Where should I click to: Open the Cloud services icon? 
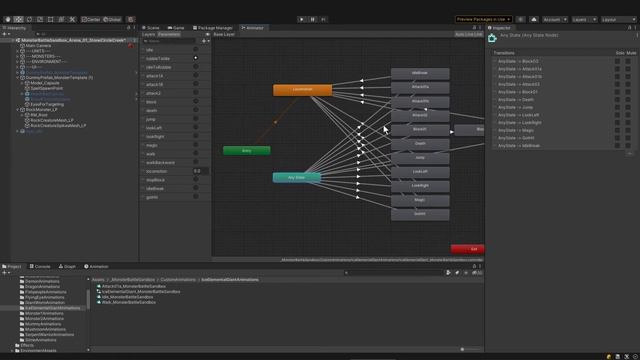pos(534,19)
